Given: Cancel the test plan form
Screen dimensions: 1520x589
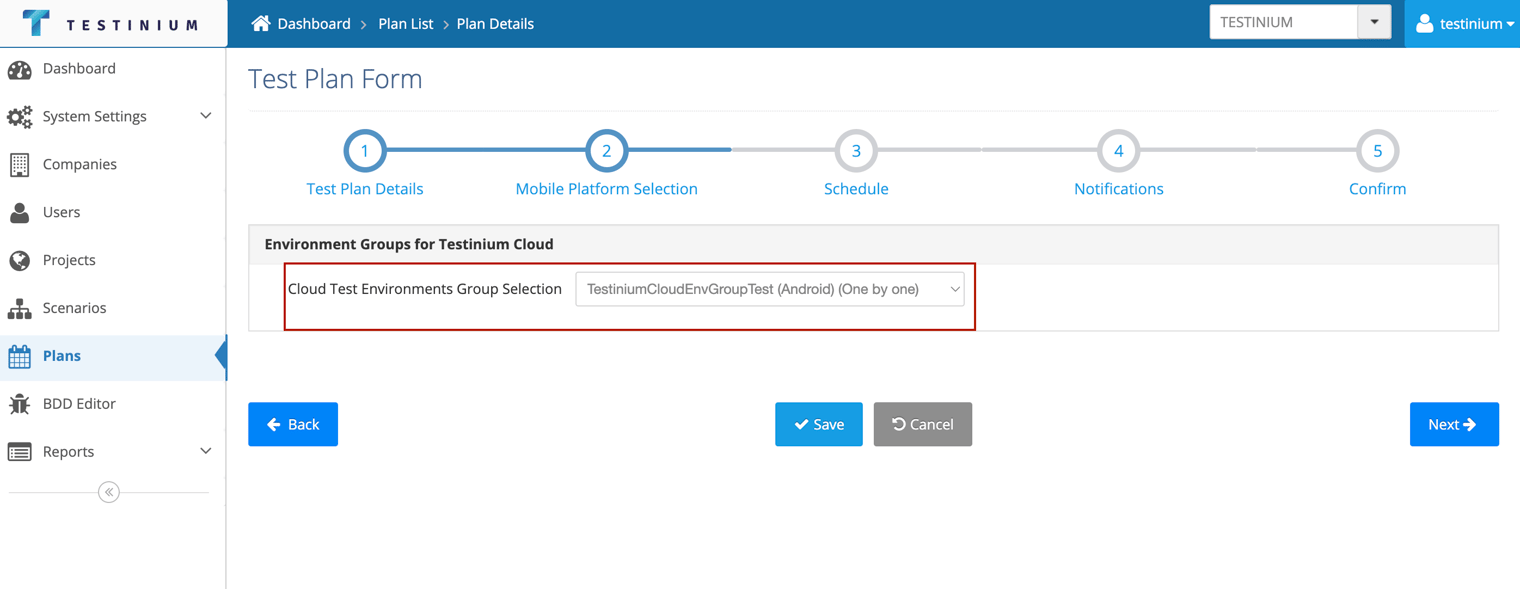Looking at the screenshot, I should pos(923,424).
